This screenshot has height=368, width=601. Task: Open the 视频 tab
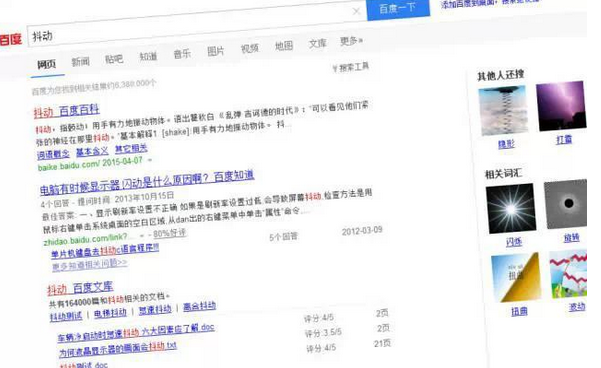(250, 48)
